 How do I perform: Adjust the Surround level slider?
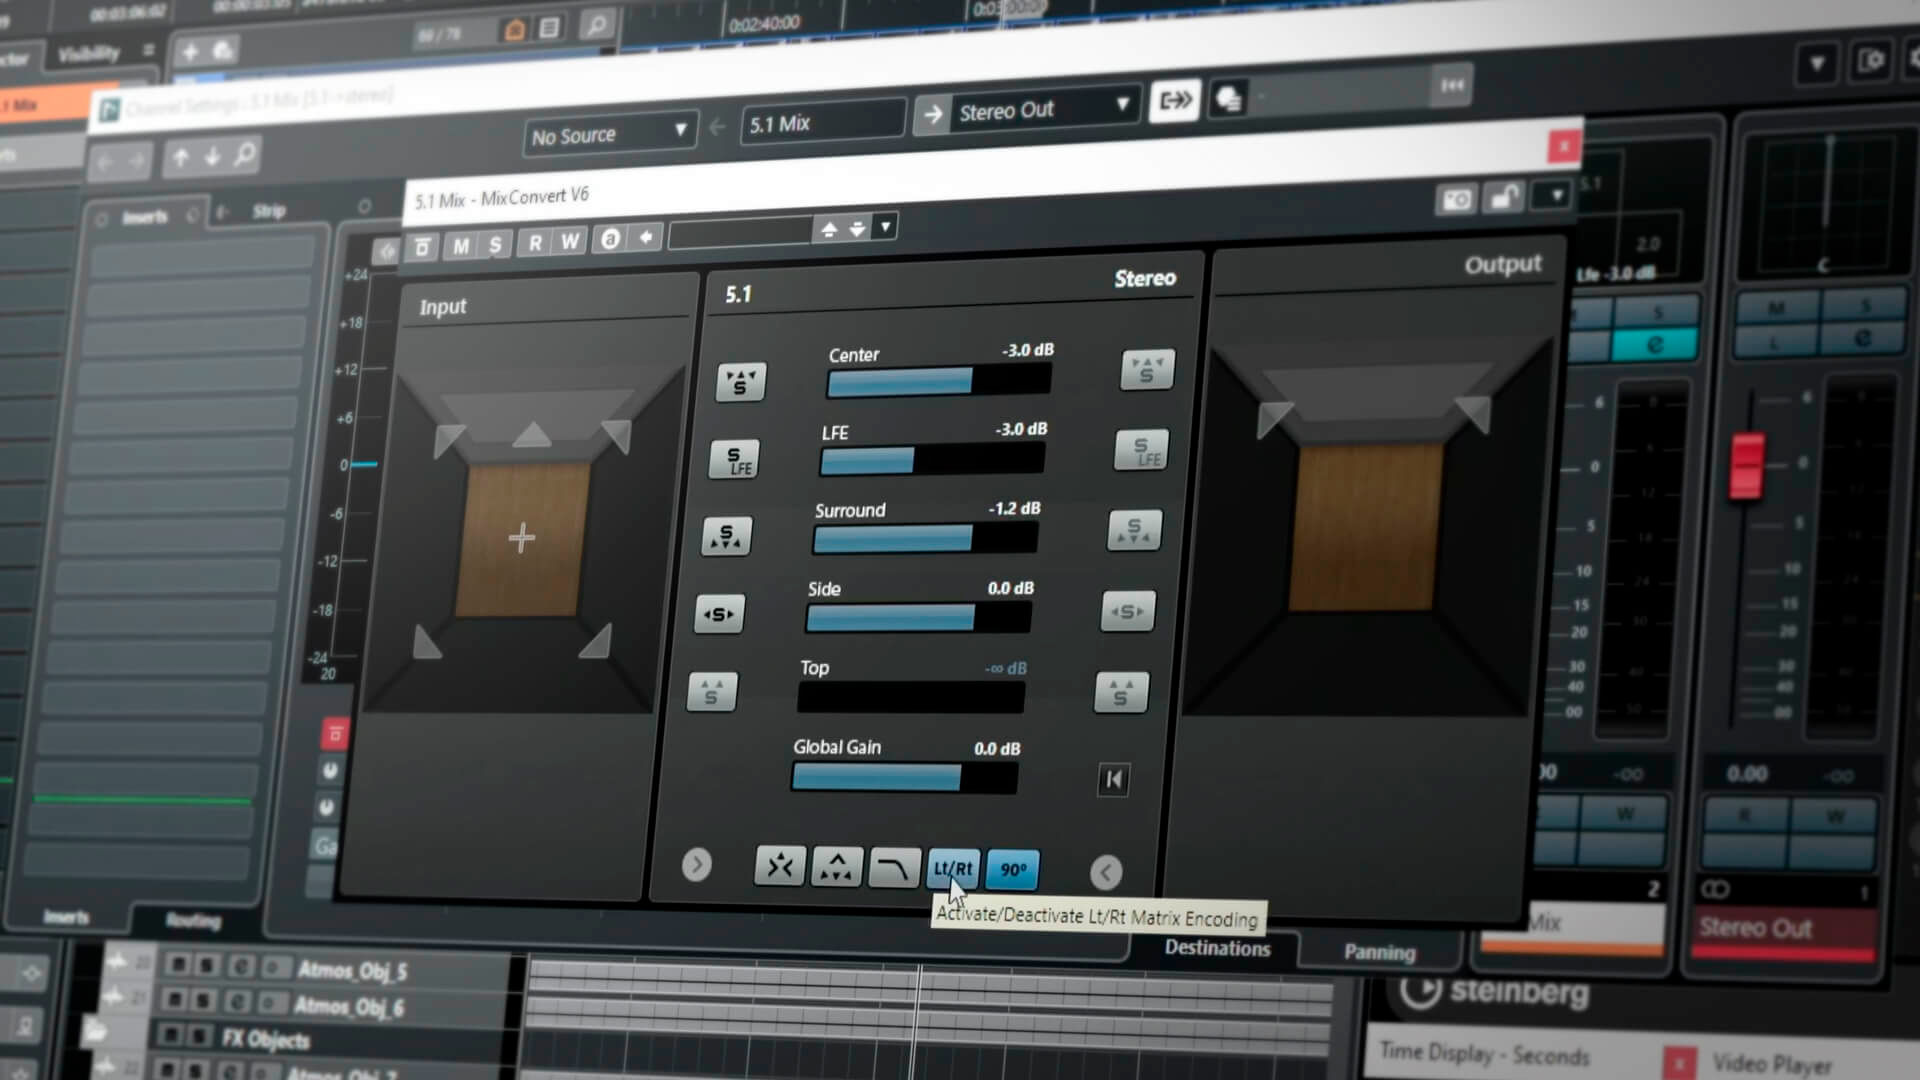click(x=925, y=538)
